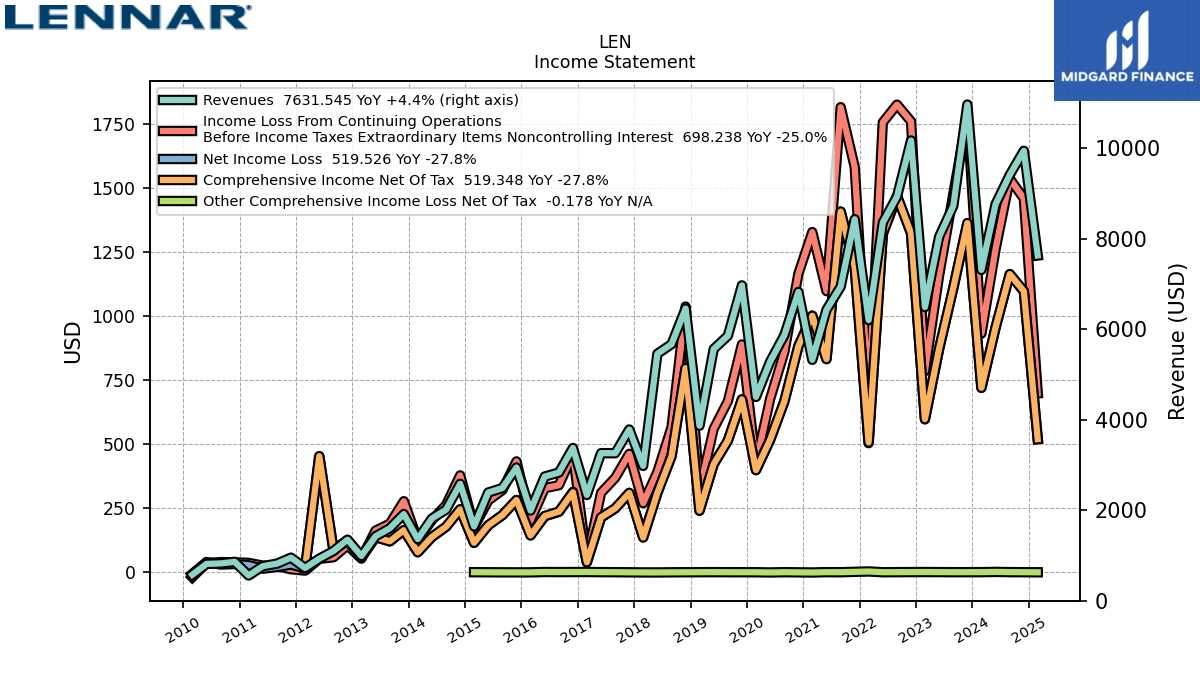This screenshot has height=675, width=1200.
Task: Click the 2012 orange comprehensive income spike
Action: tap(319, 457)
